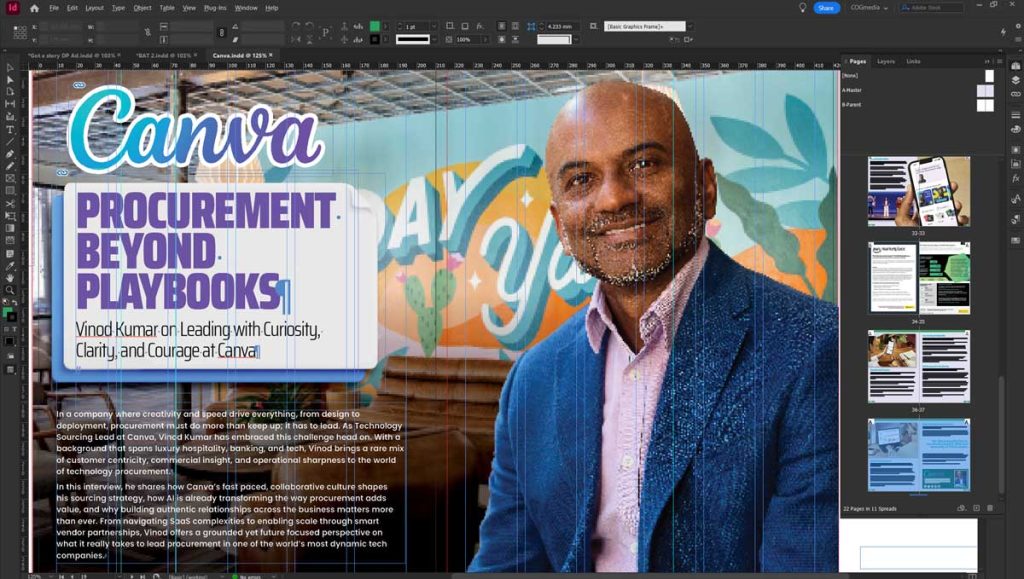The height and width of the screenshot is (579, 1024).
Task: Open the opacity 100% dropdown
Action: (485, 40)
